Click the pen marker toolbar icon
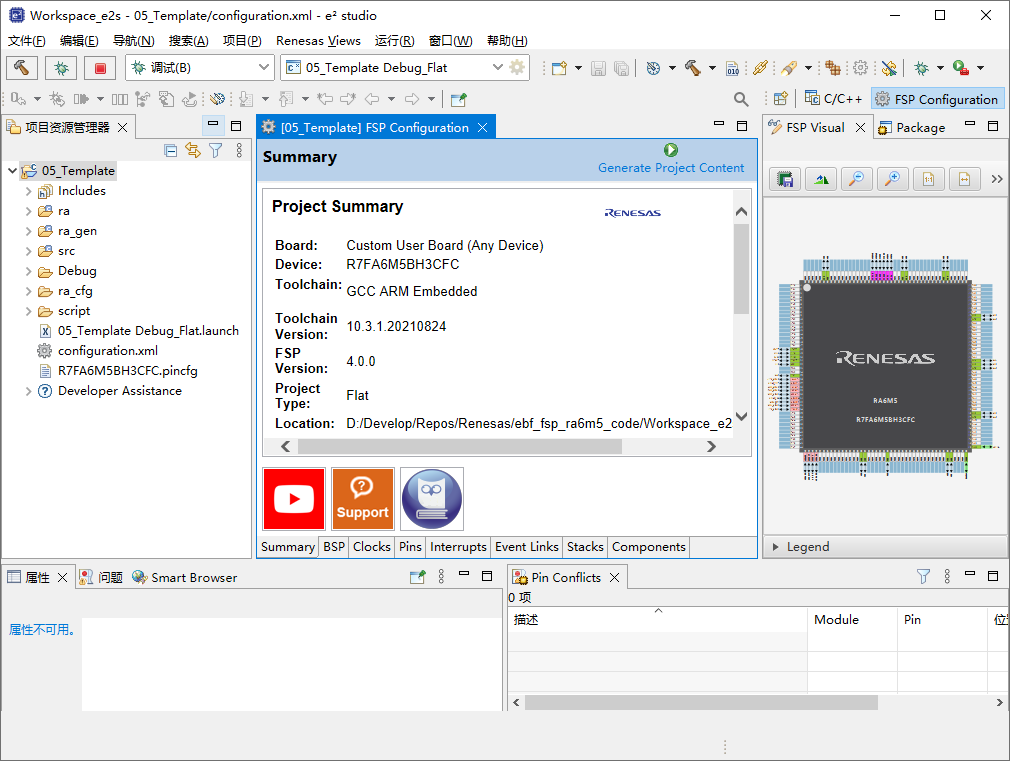The image size is (1010, 761). [x=789, y=68]
